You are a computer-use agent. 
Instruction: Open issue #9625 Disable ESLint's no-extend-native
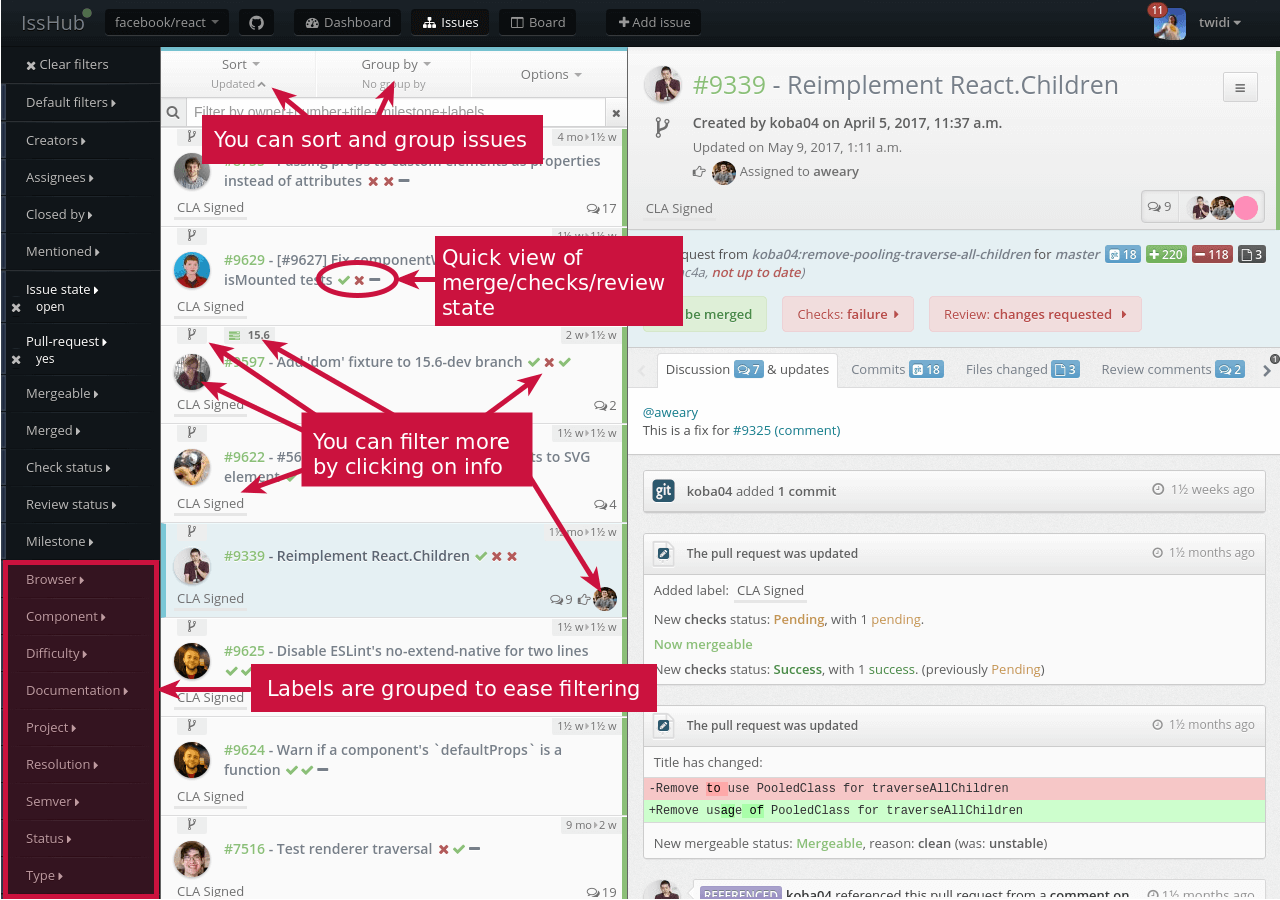pyautogui.click(x=406, y=651)
